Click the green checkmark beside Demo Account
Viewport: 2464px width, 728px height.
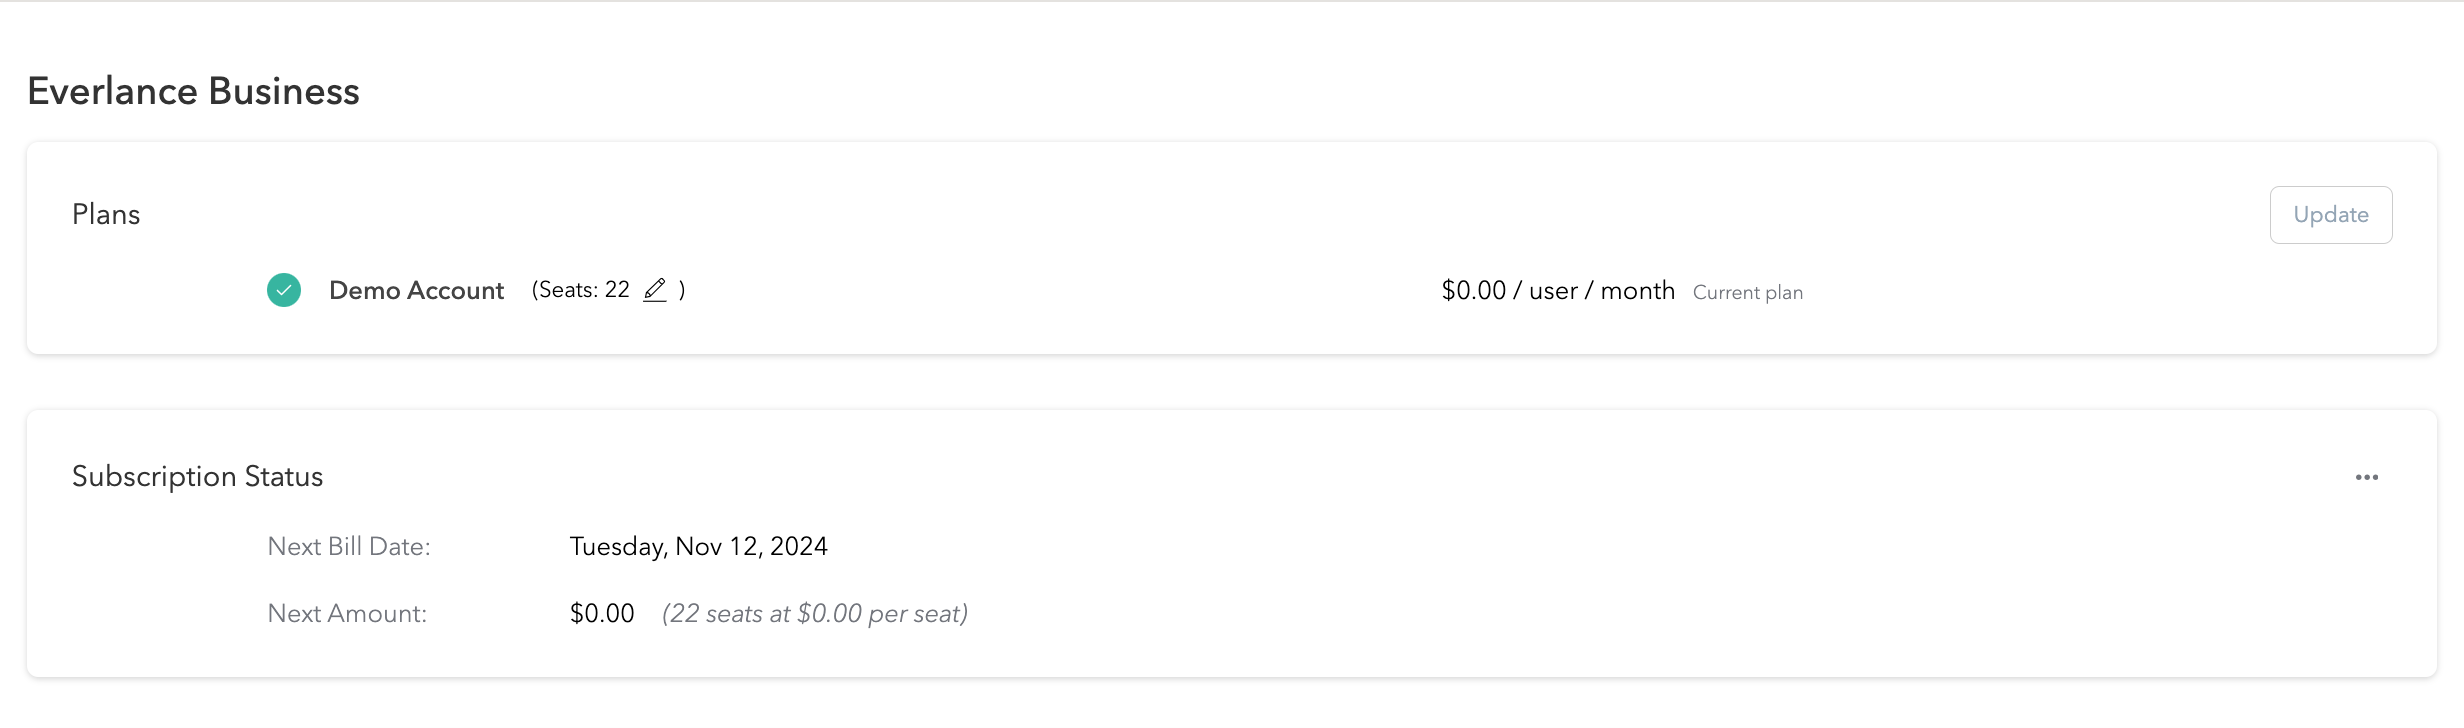[284, 290]
